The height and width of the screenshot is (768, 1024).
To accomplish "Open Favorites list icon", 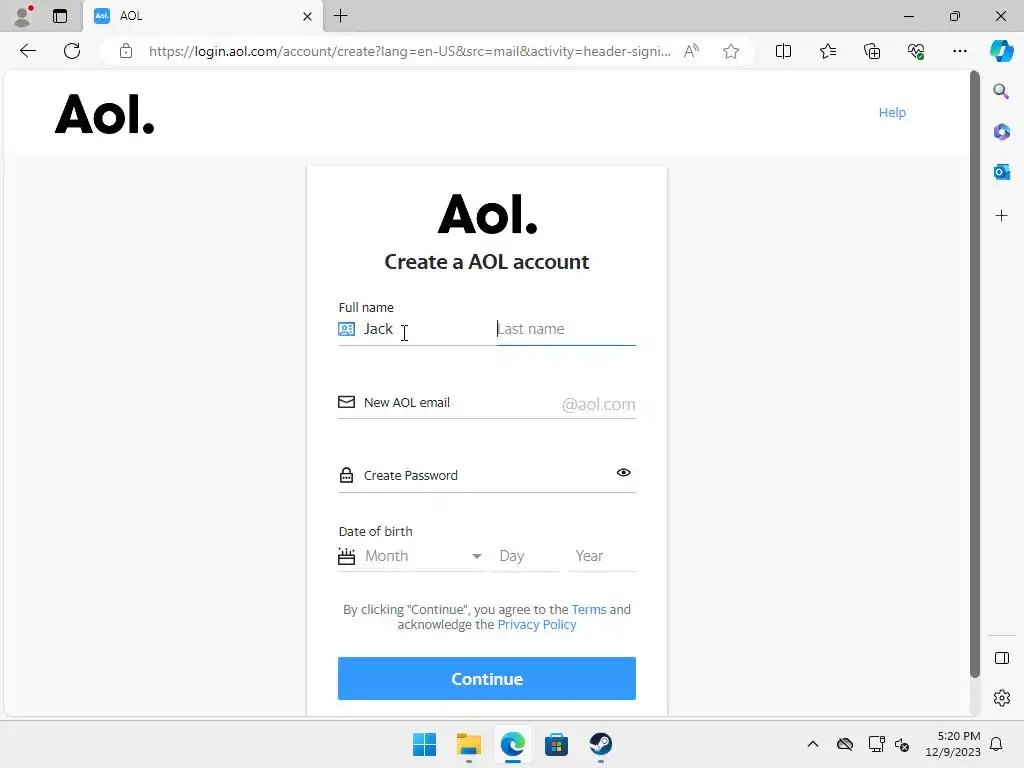I will [827, 51].
